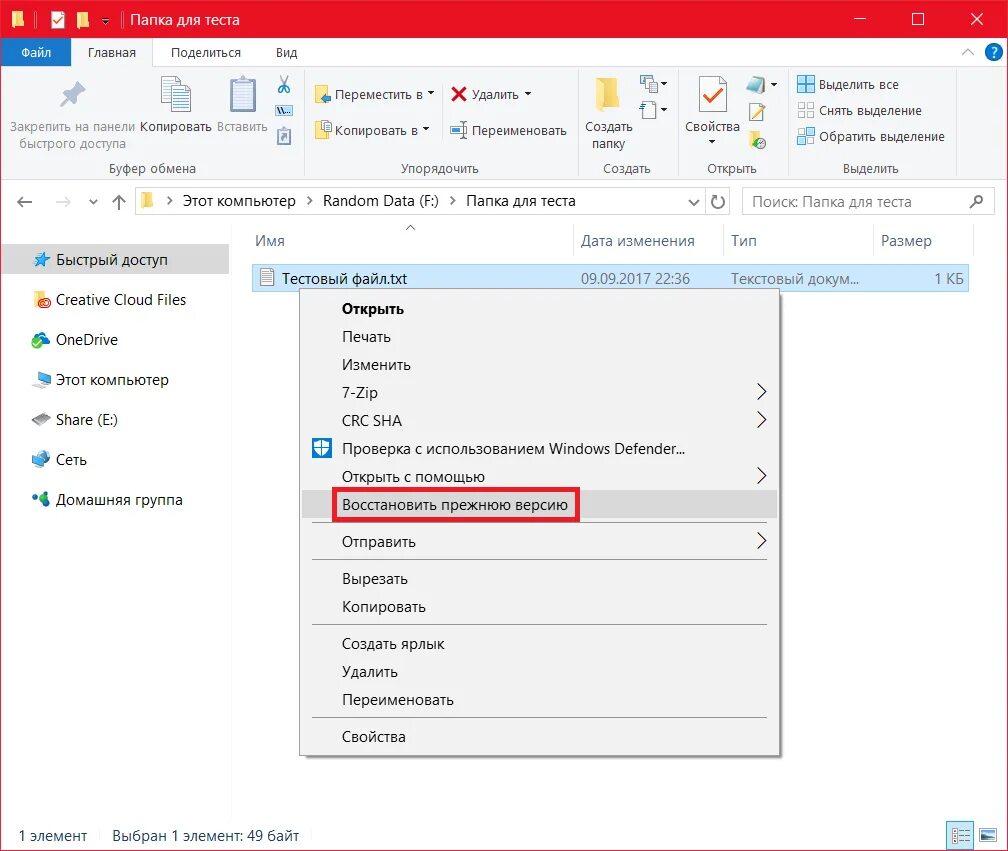This screenshot has height=851, width=1008.
Task: Click the new folder quick access toolbar icon
Action: tap(83, 20)
